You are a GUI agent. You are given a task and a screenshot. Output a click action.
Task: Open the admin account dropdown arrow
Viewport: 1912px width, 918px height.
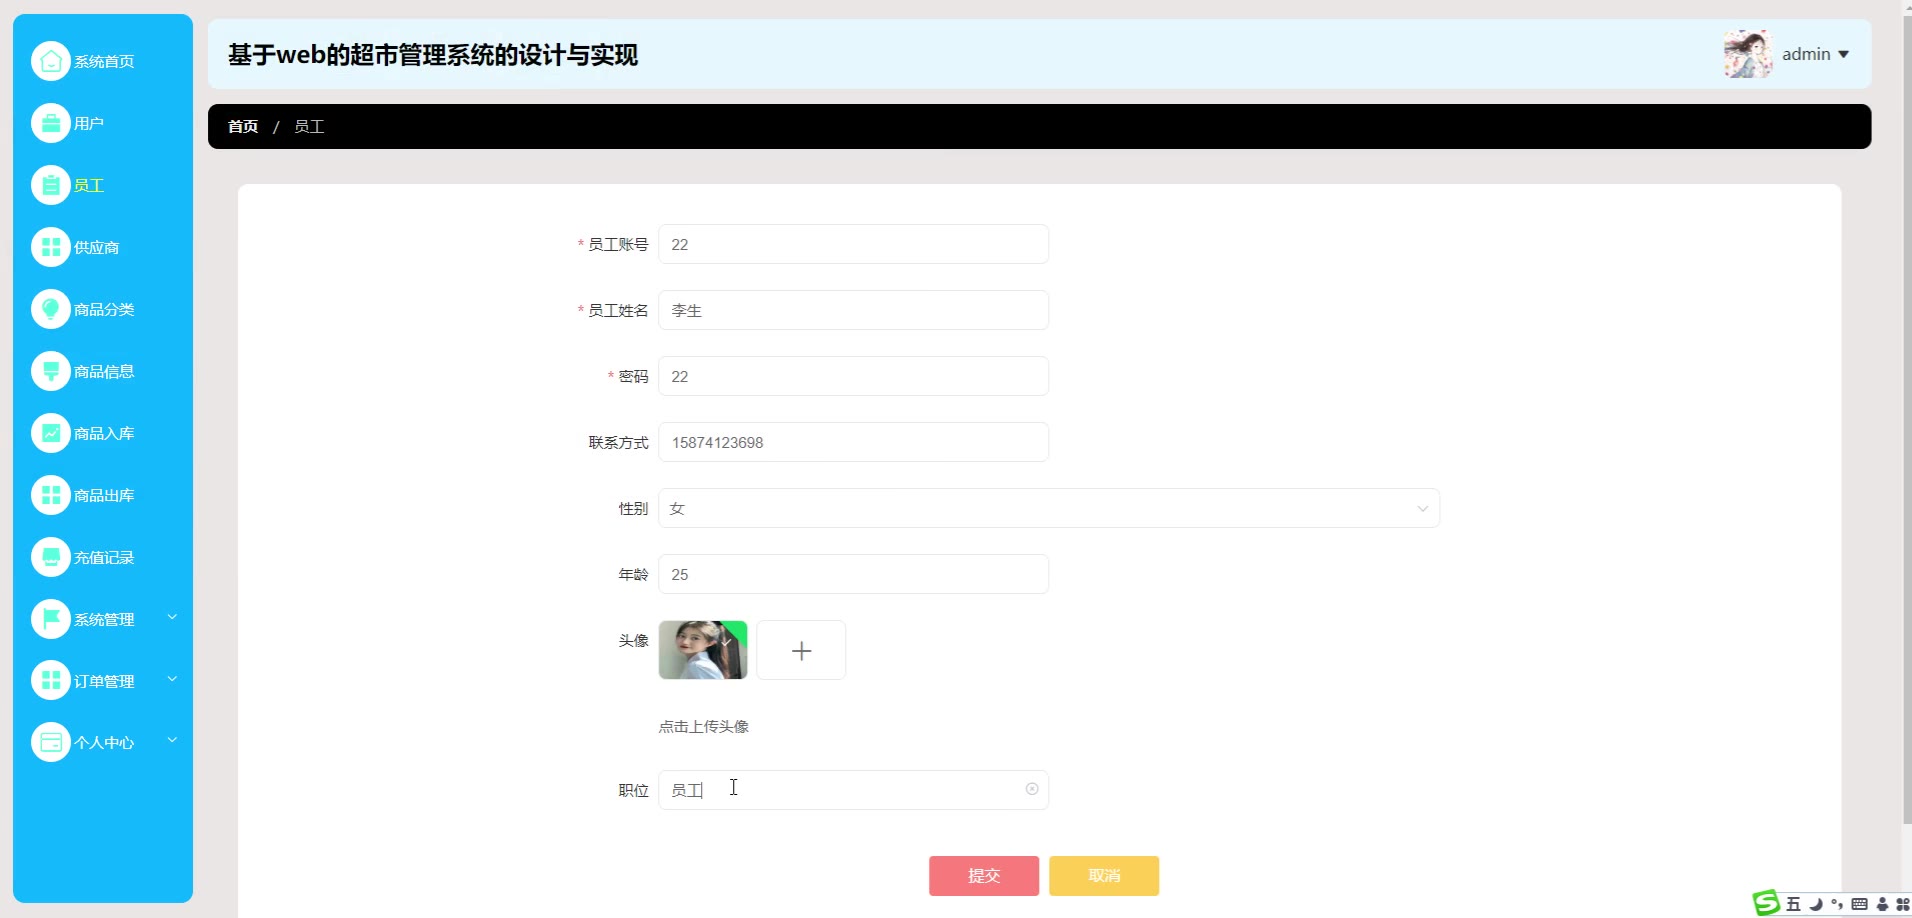1844,54
